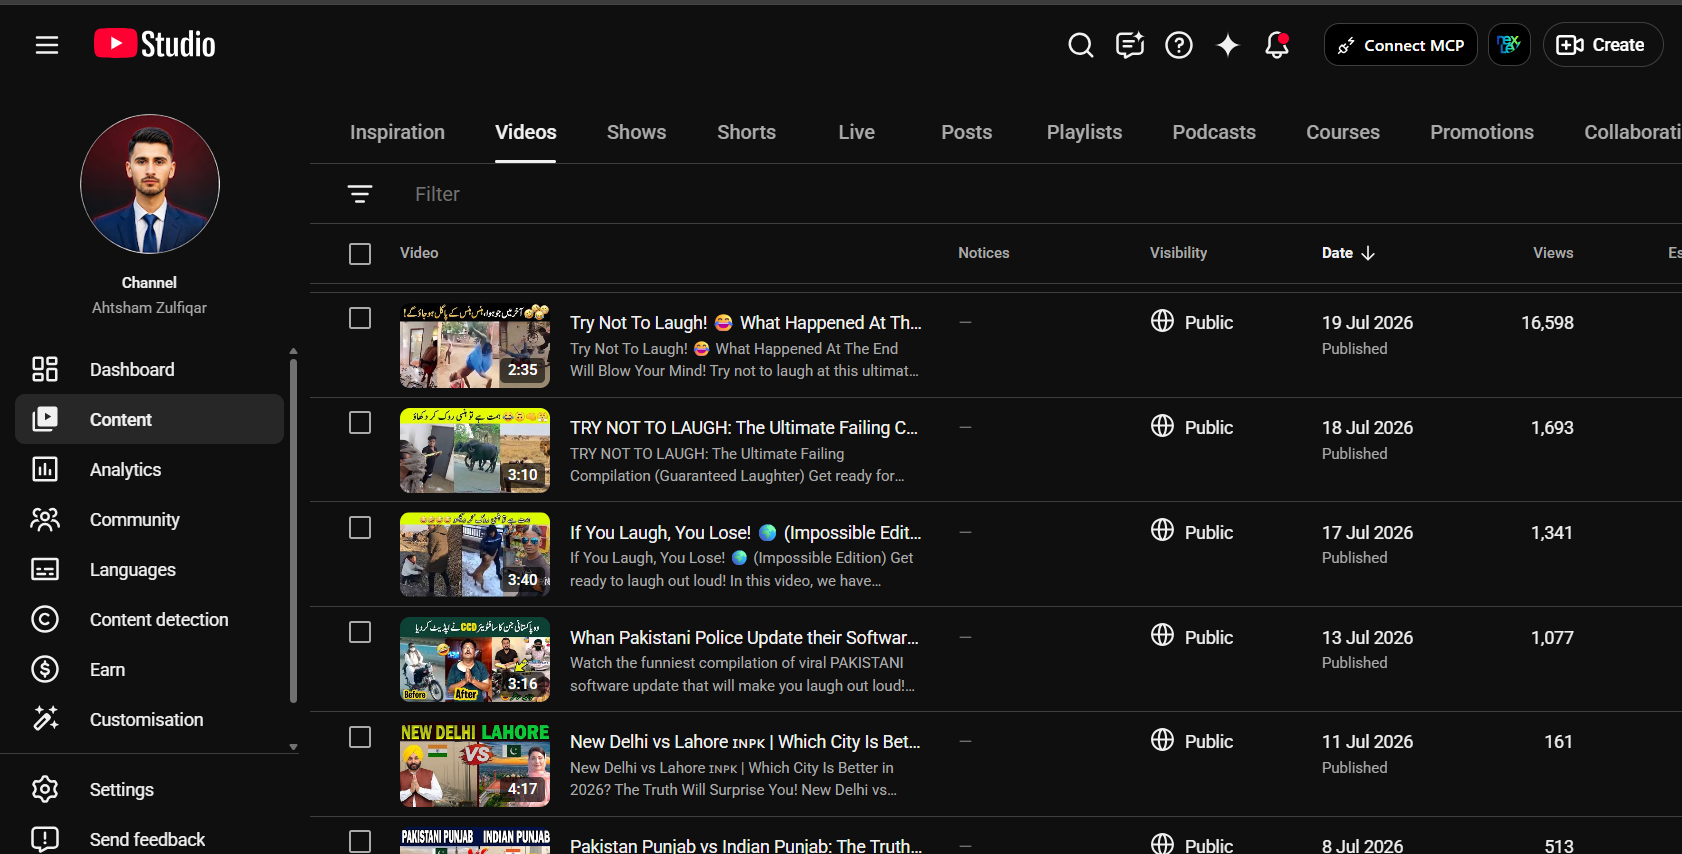Select the 'New Delhi vs Lahore' checkbox

[360, 737]
